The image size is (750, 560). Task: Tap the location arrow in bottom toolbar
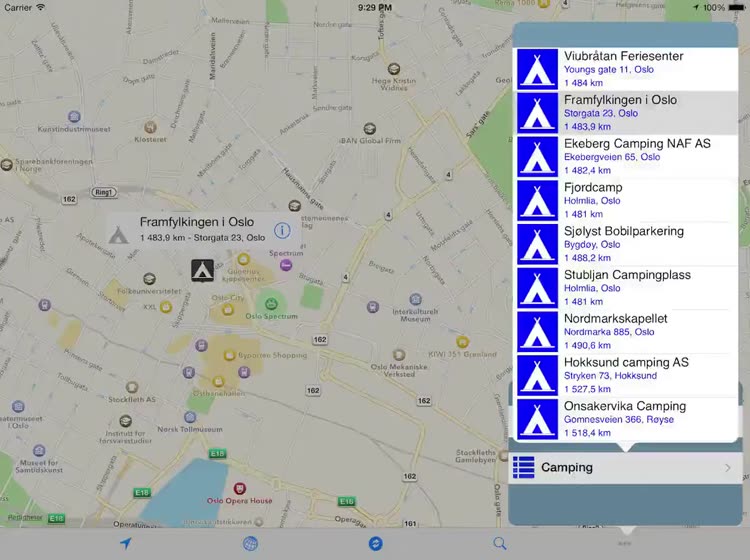click(125, 543)
